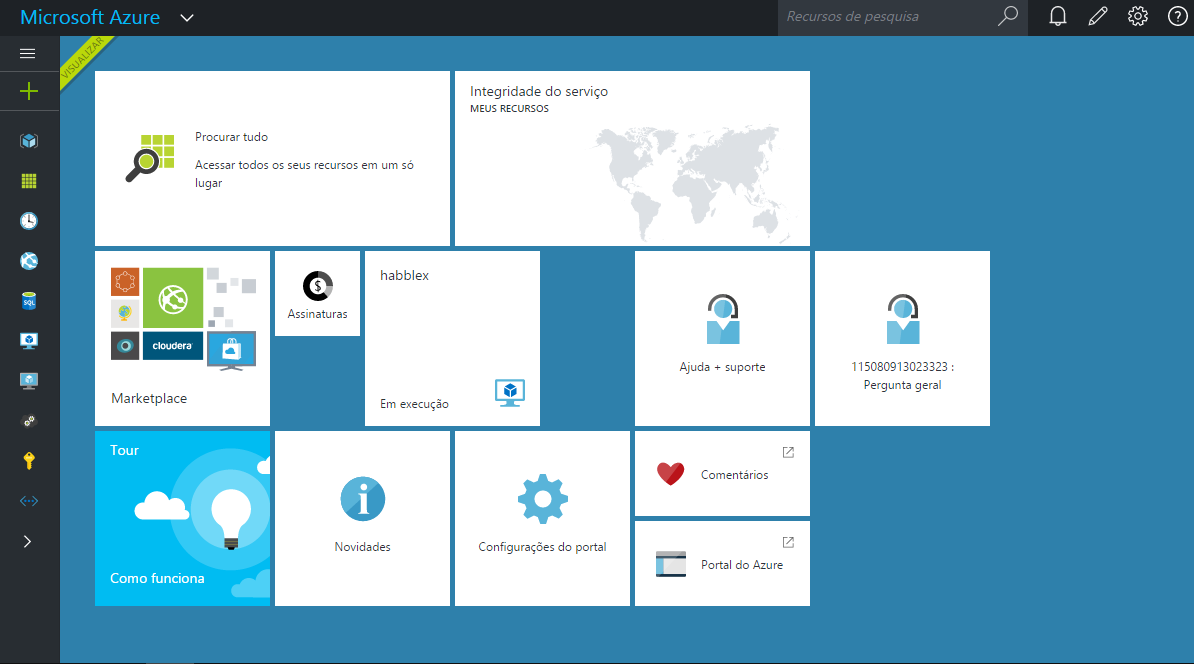Open the Novidades info tile
The width and height of the screenshot is (1194, 664).
coord(362,519)
